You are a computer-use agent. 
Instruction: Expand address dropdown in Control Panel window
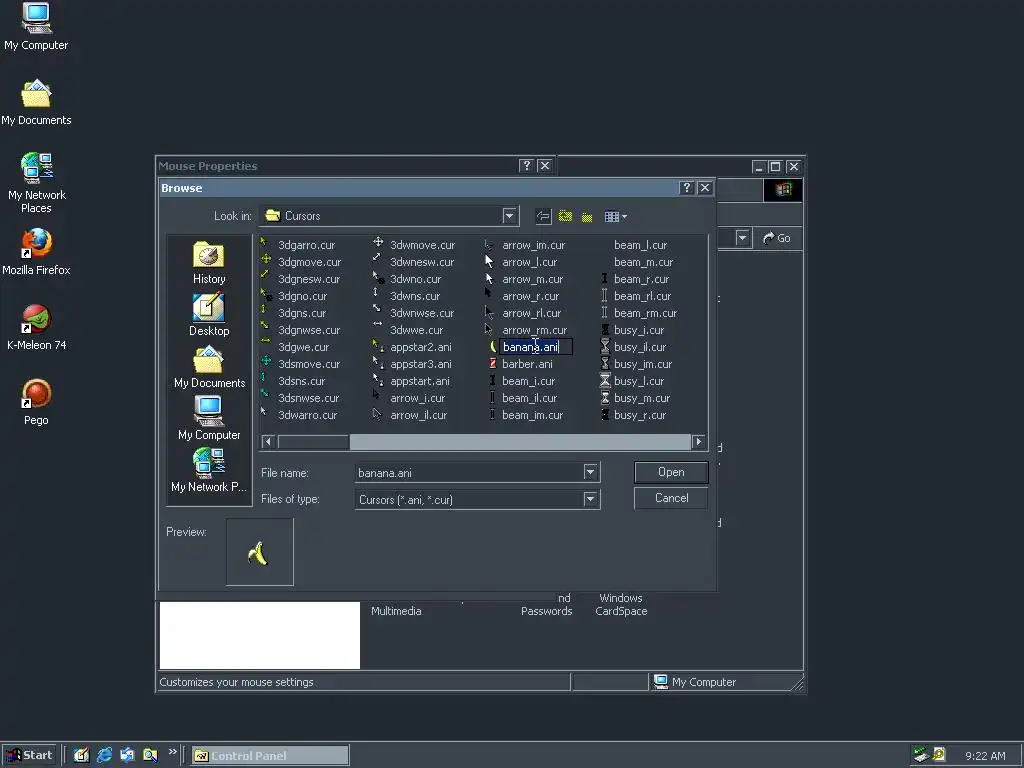coord(743,238)
